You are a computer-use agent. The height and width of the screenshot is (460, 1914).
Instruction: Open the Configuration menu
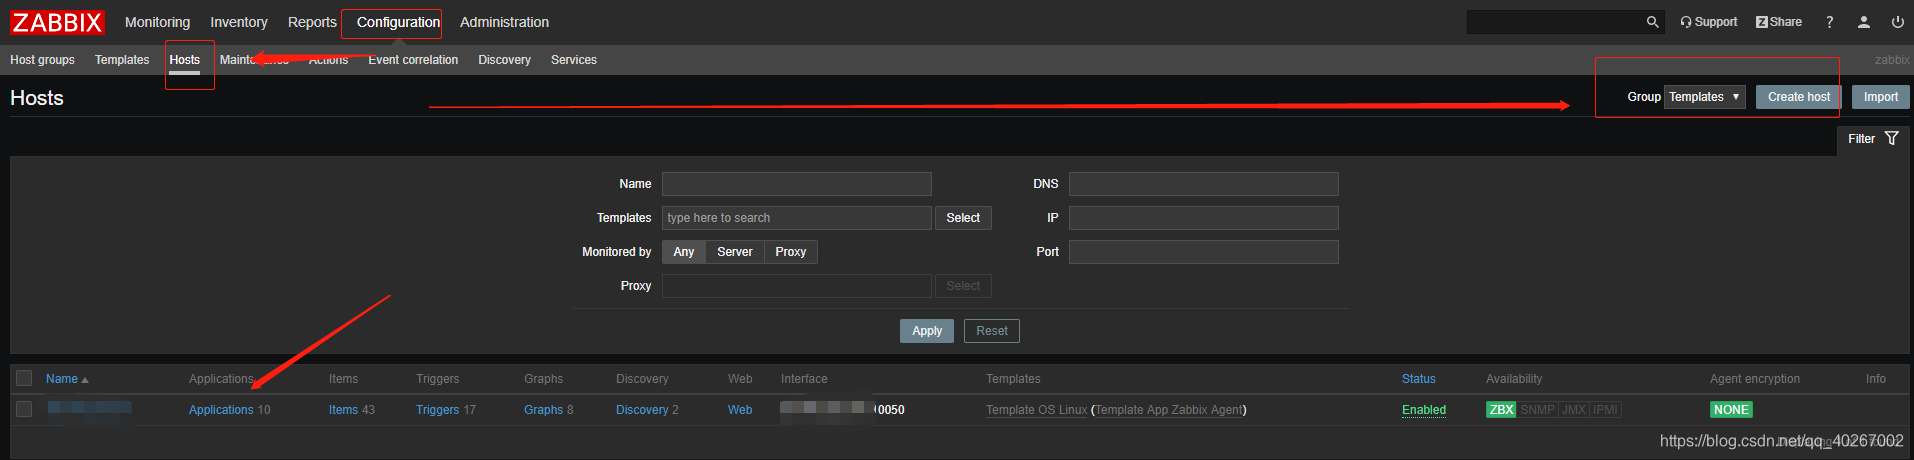coord(398,22)
